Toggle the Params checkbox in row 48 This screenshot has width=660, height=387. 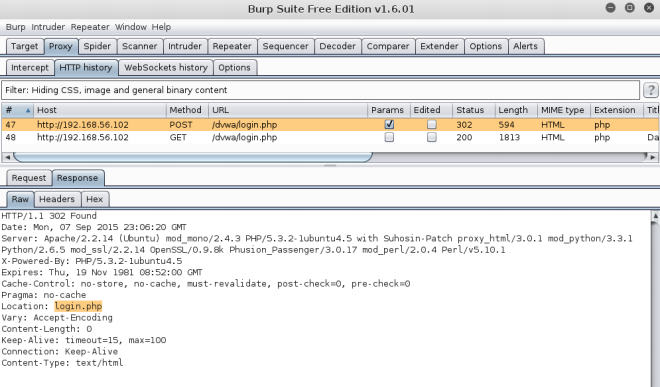(389, 137)
